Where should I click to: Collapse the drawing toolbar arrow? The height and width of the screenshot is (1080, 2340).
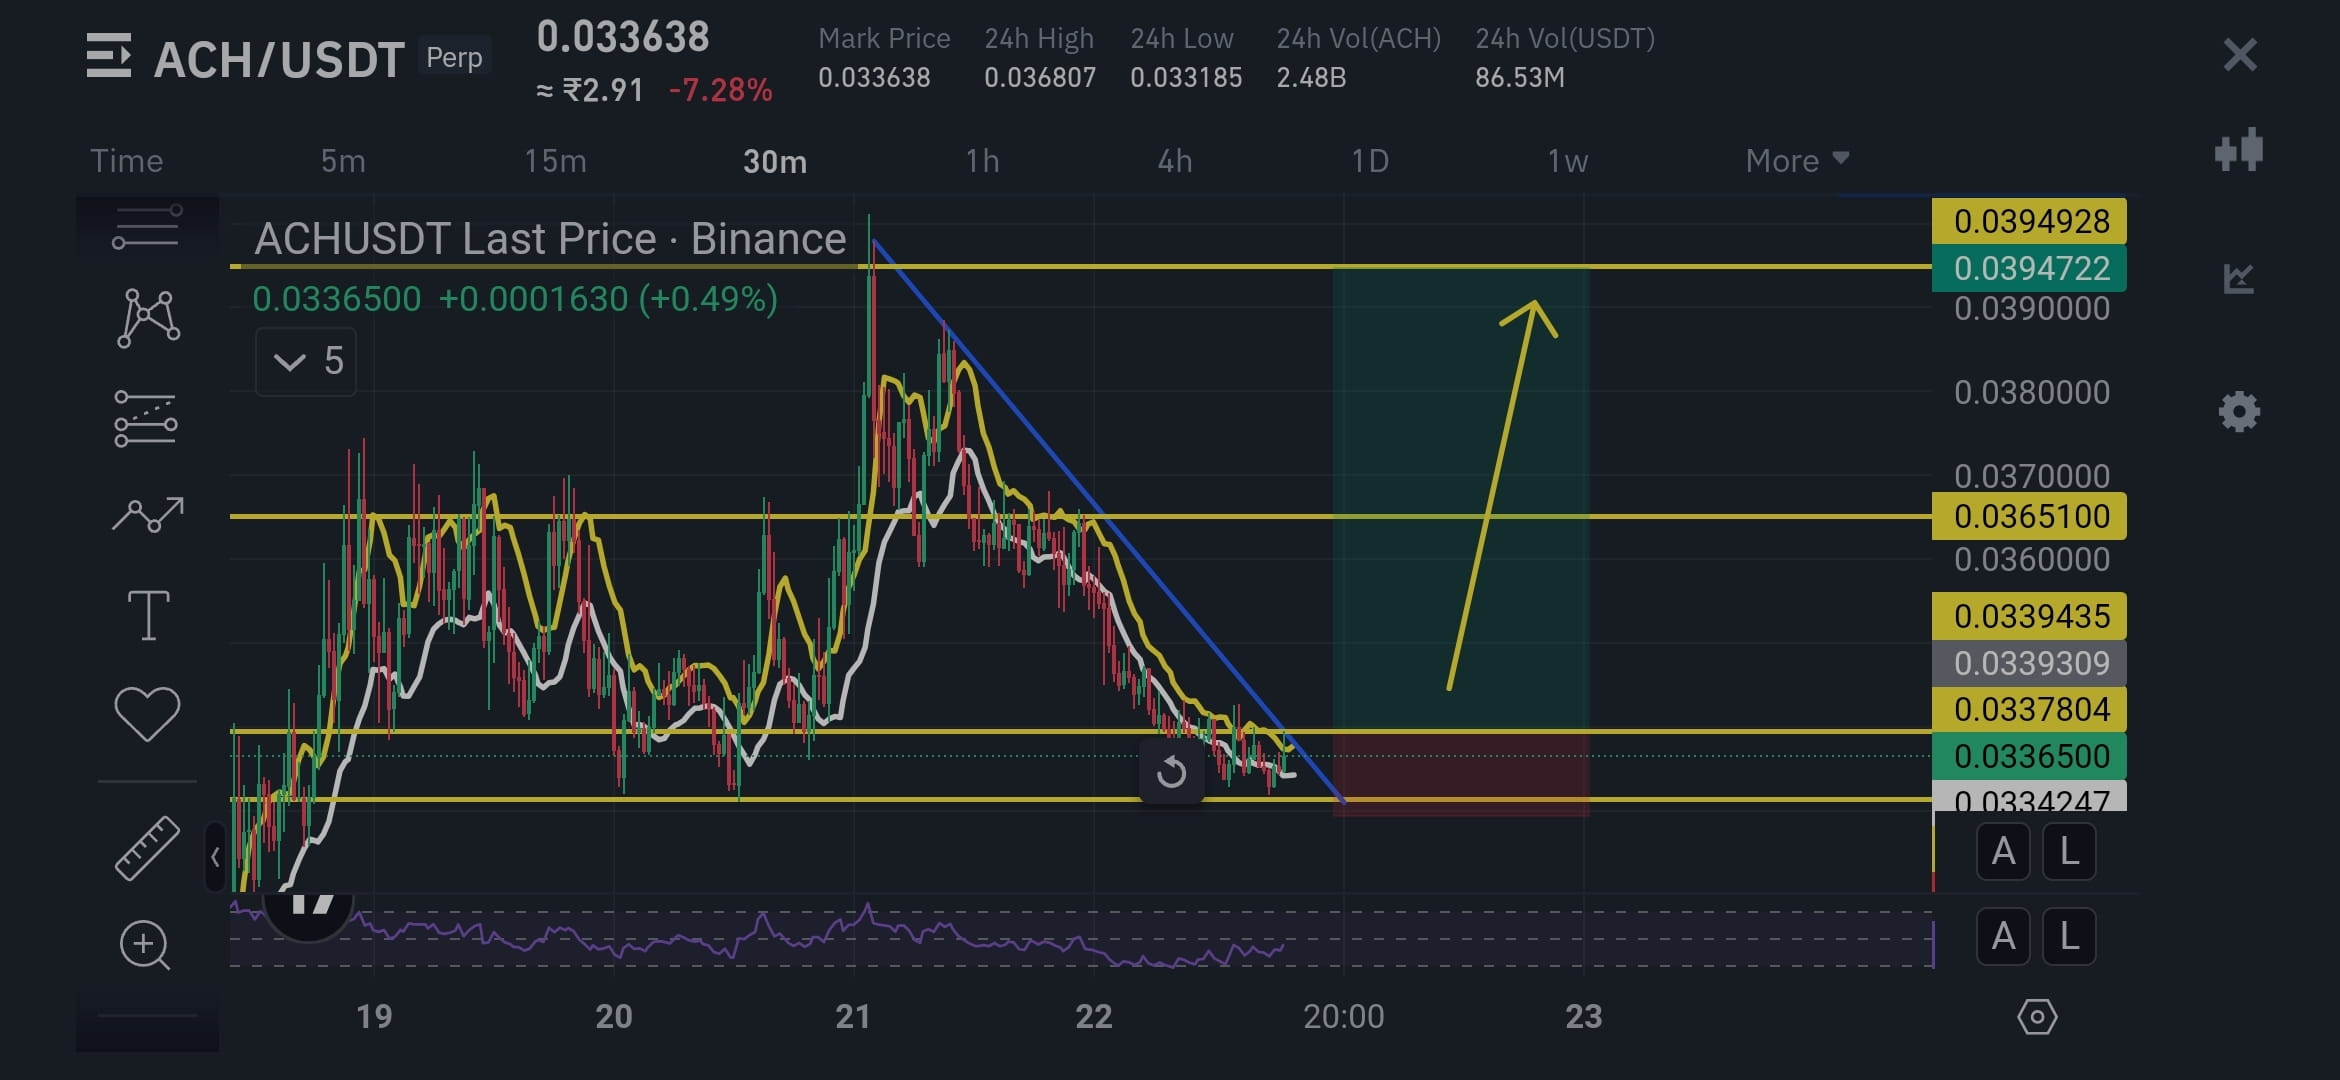click(x=215, y=857)
